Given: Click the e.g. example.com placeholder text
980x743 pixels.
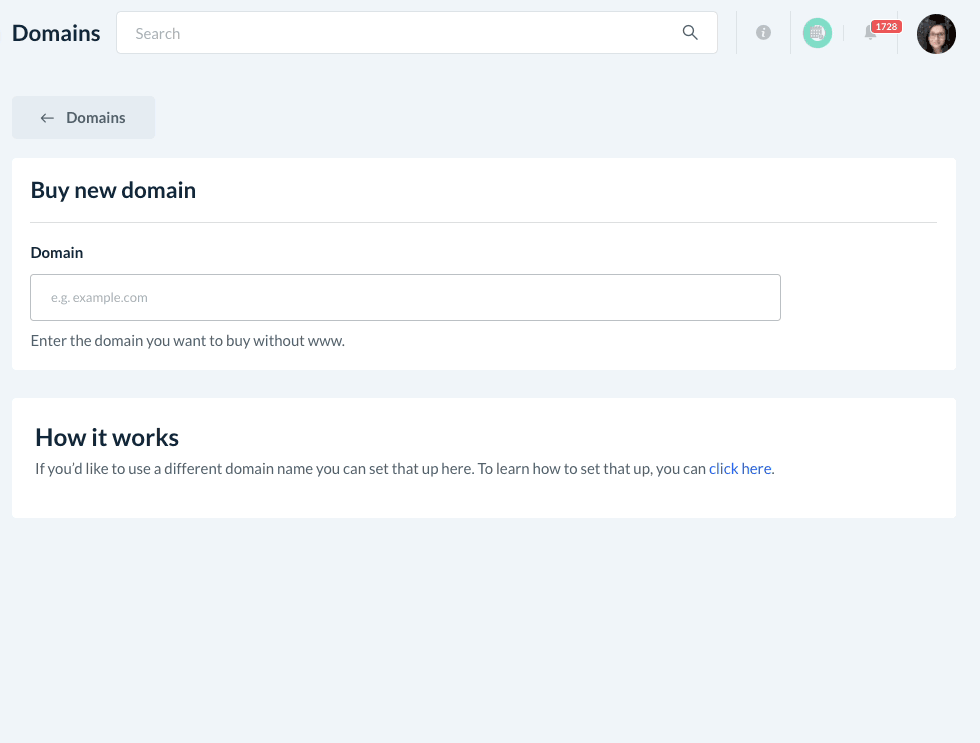Looking at the screenshot, I should click(99, 298).
